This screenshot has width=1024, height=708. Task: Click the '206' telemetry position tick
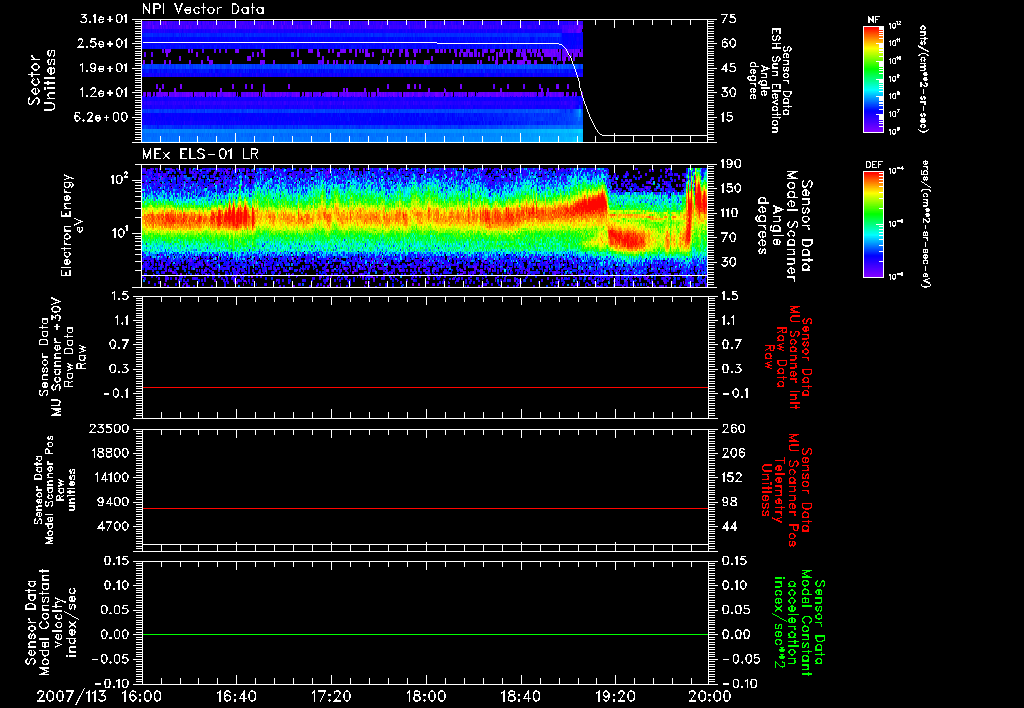coord(731,453)
